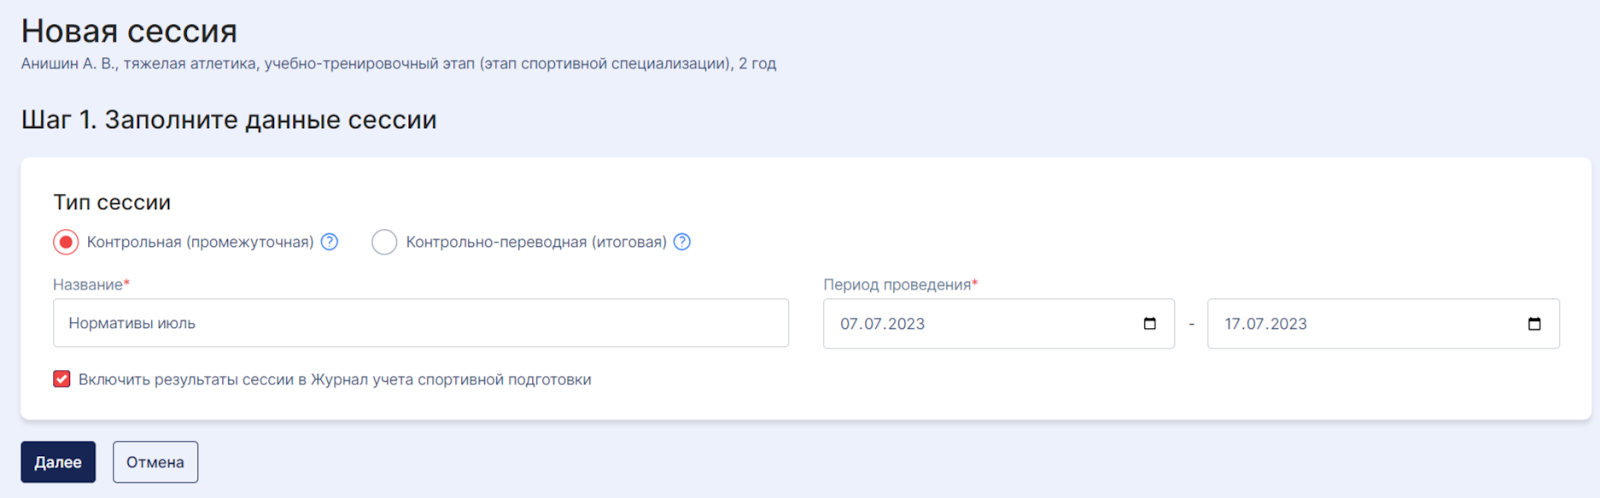Viewport: 1600px width, 498px height.
Task: Click the Контрольная (промежуточная) label text
Action: 200,242
